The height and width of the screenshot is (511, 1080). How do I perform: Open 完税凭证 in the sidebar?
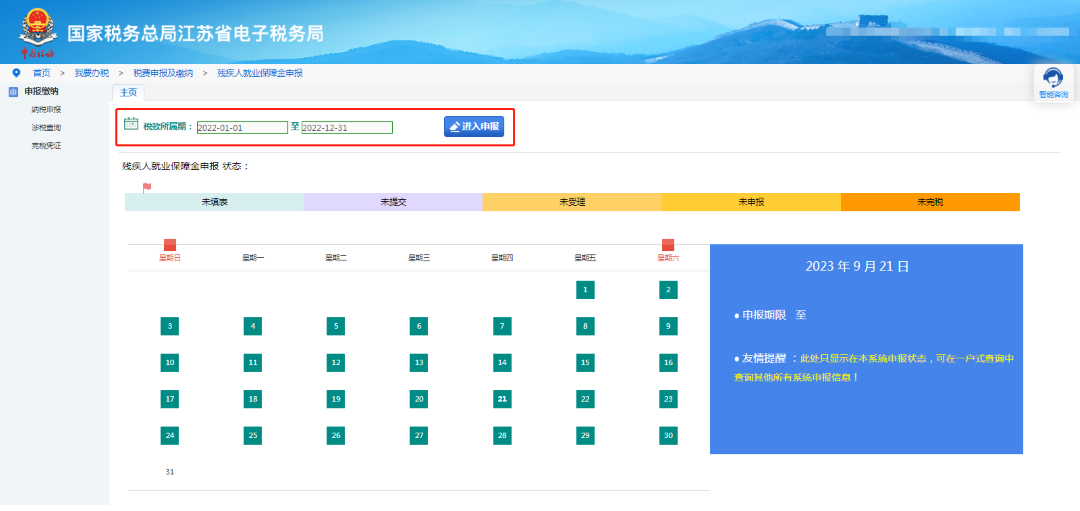(x=46, y=145)
